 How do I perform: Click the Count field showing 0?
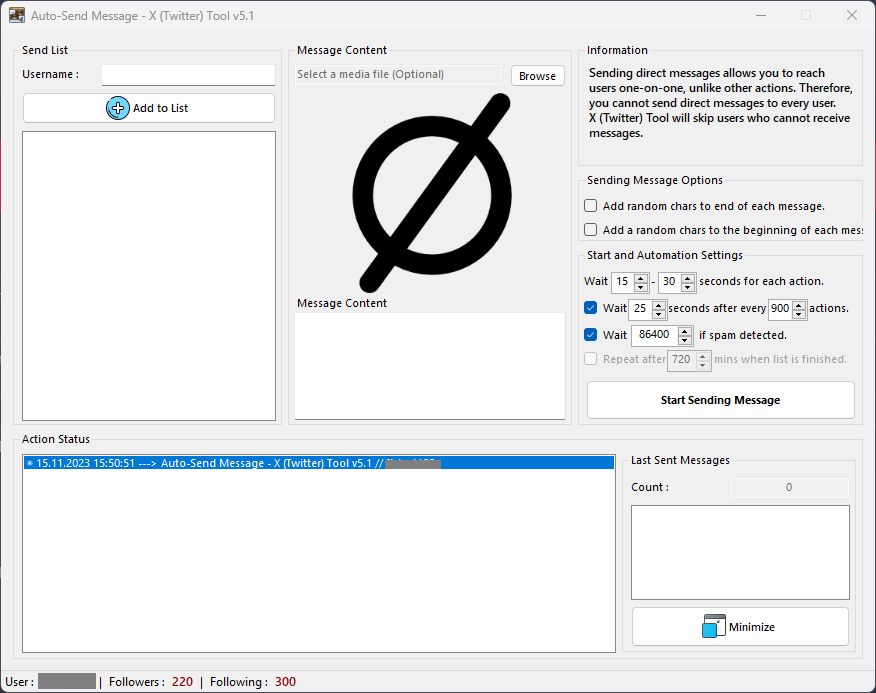click(789, 487)
